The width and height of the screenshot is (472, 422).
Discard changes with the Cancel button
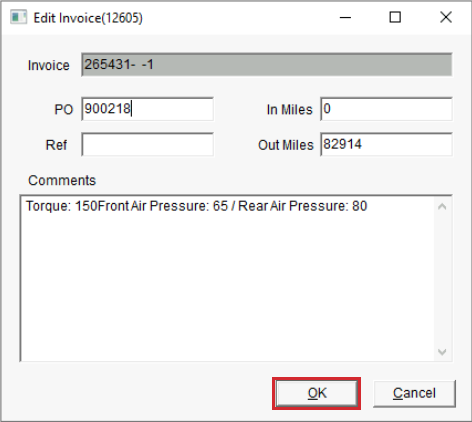click(414, 393)
